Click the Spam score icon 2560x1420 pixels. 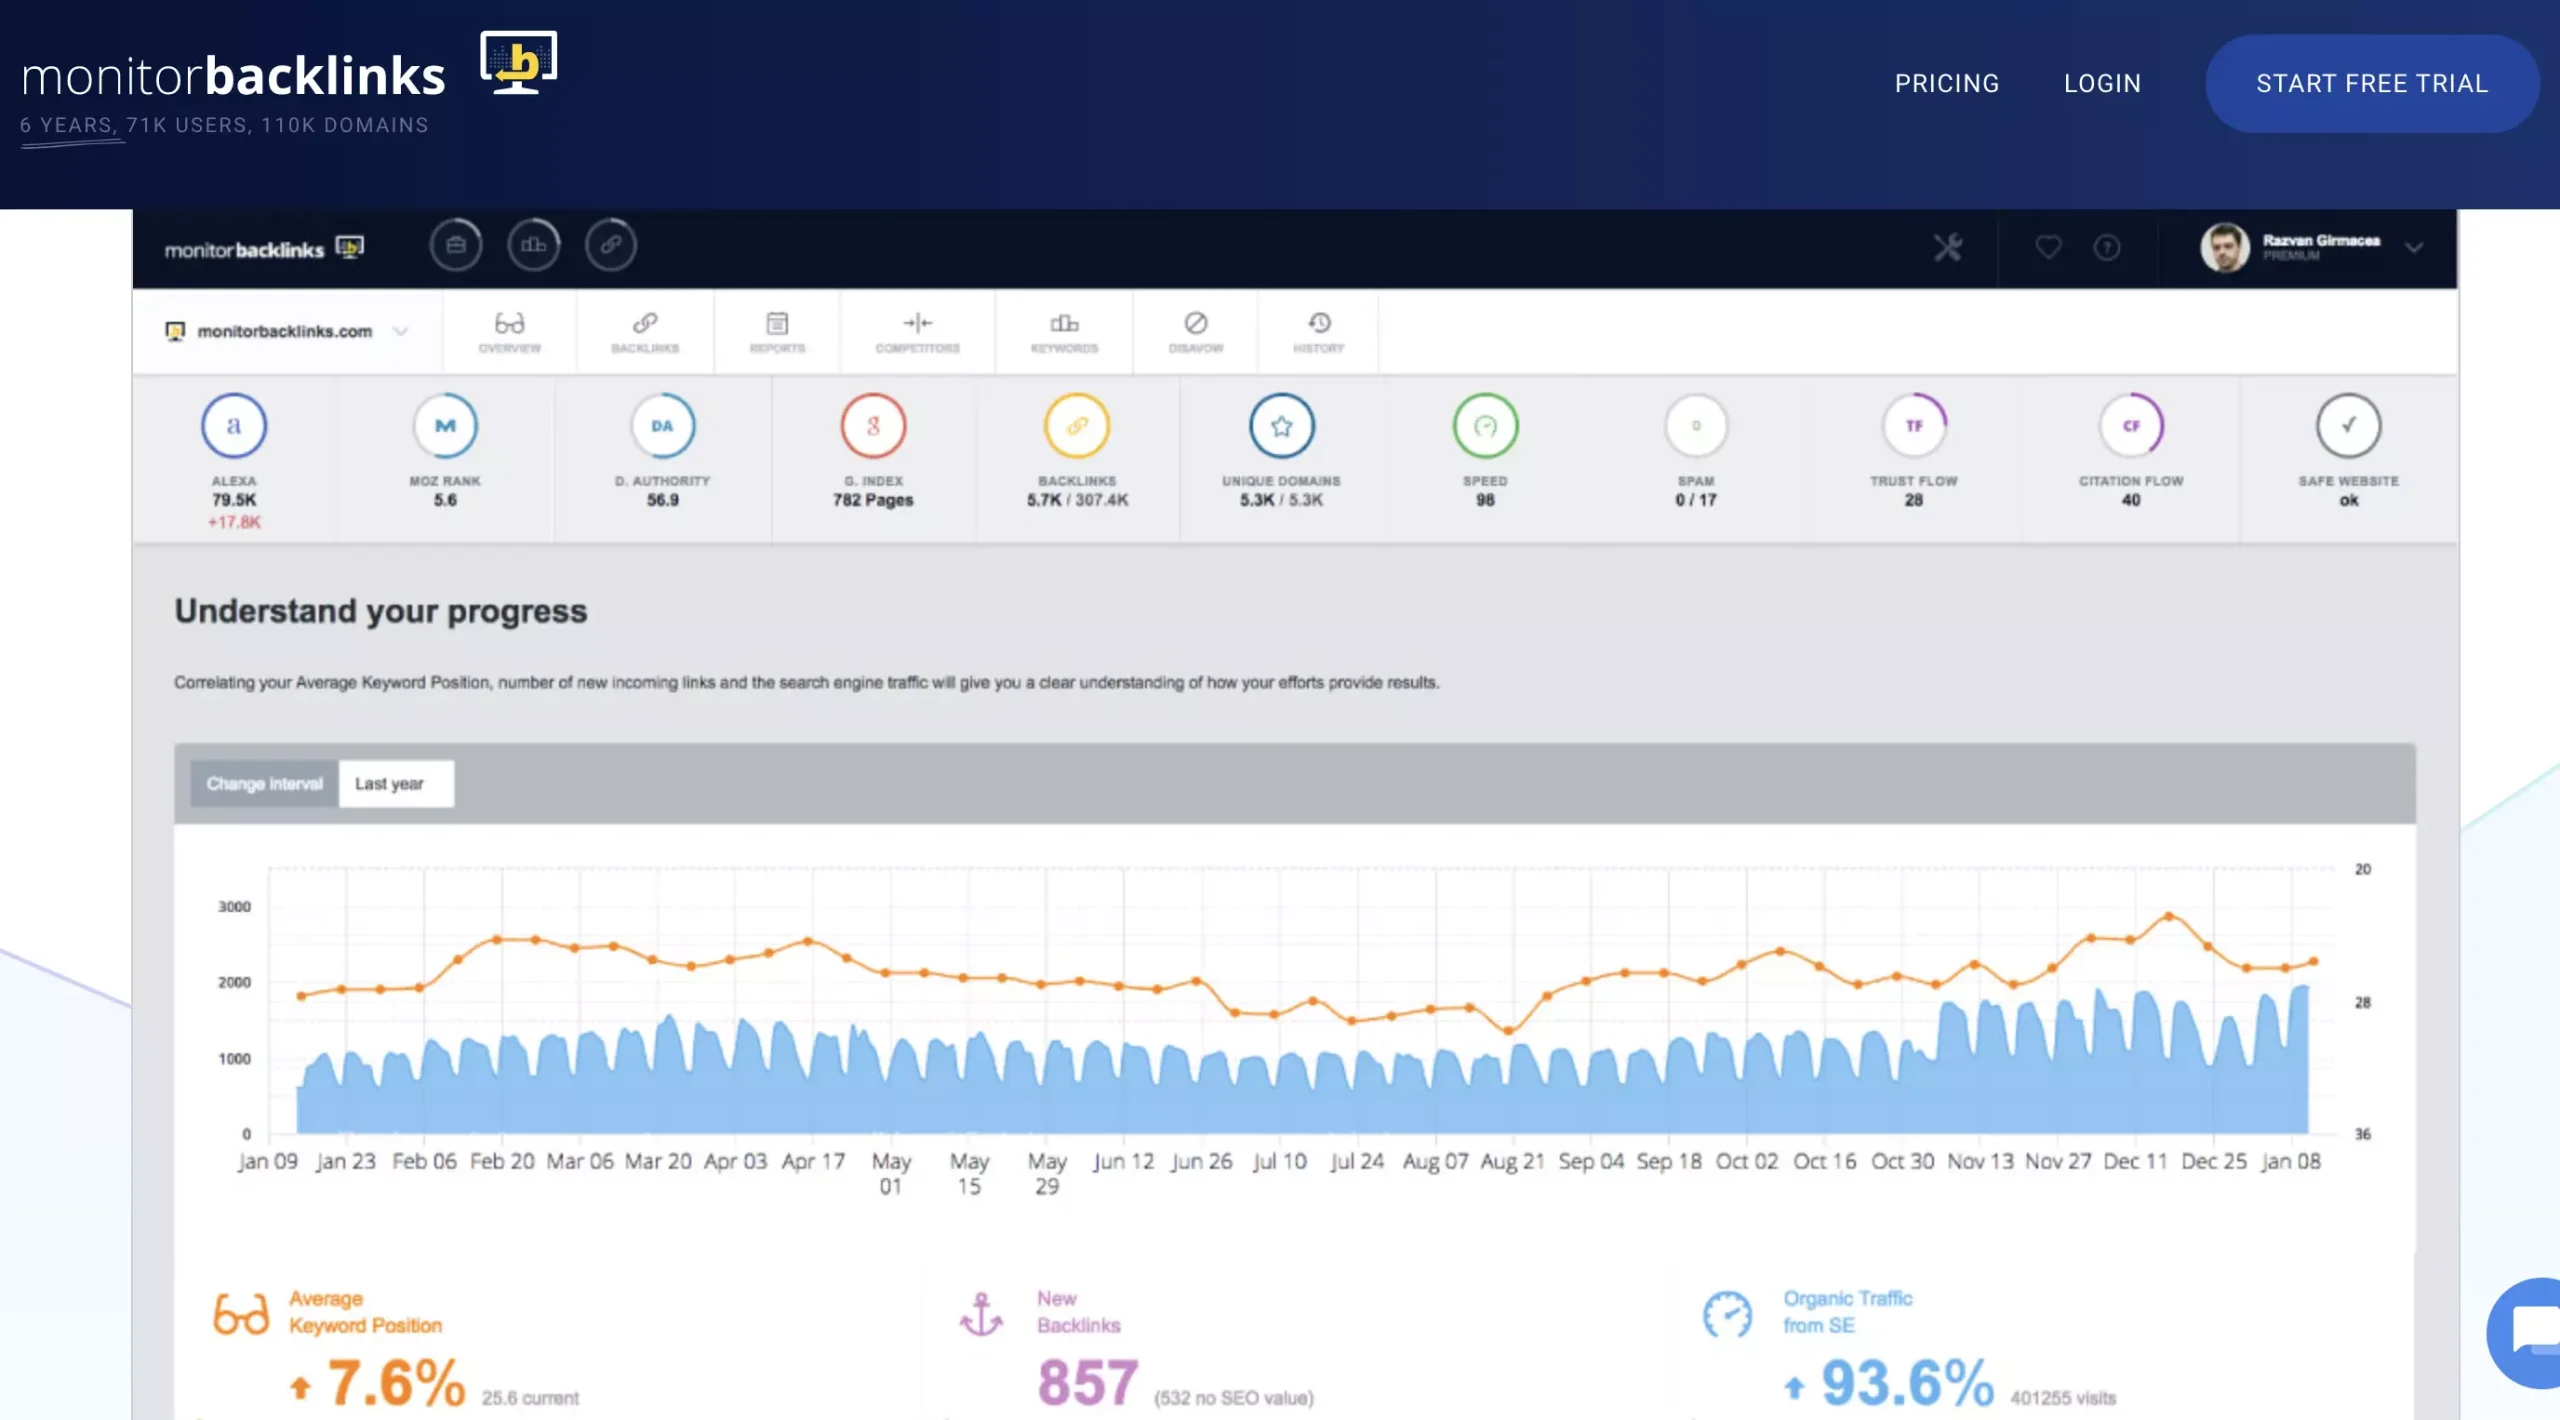(x=1696, y=426)
